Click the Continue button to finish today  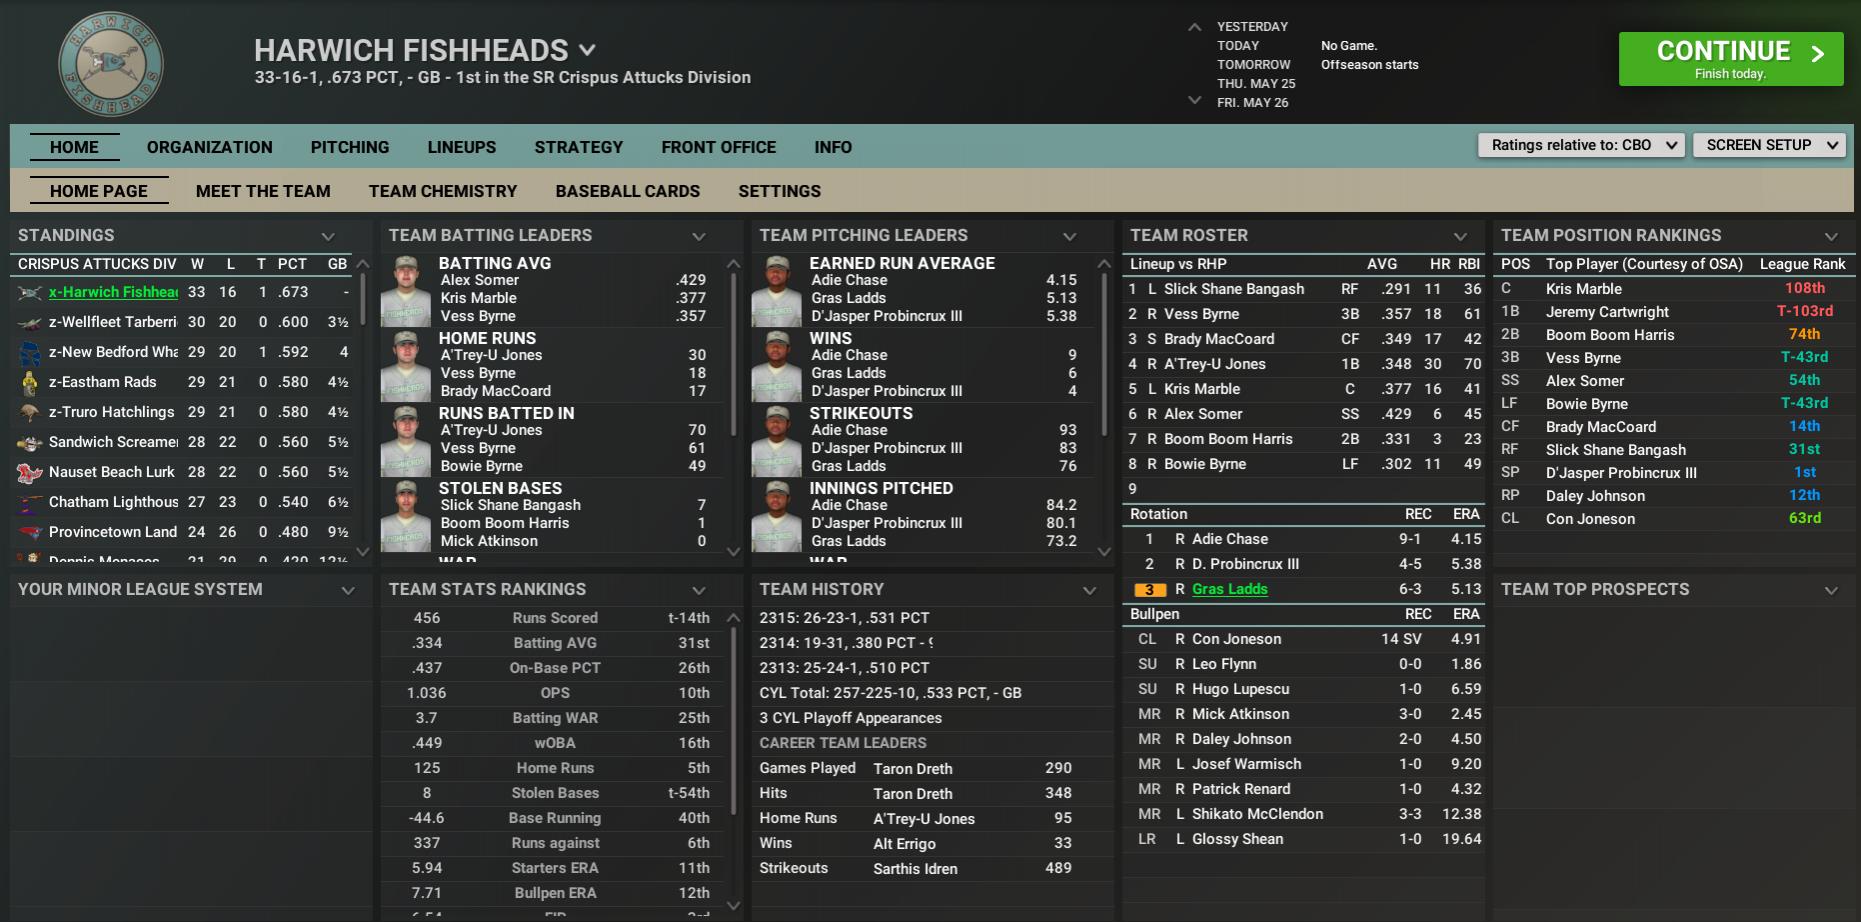pos(1731,59)
